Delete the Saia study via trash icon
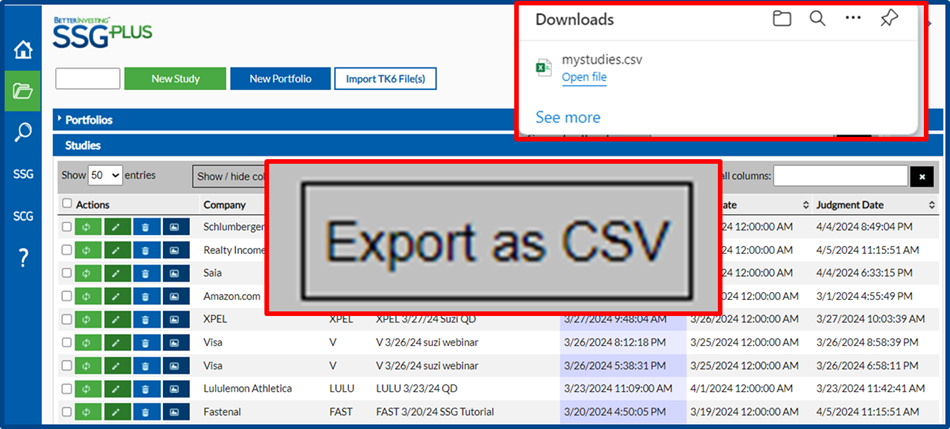 [147, 273]
